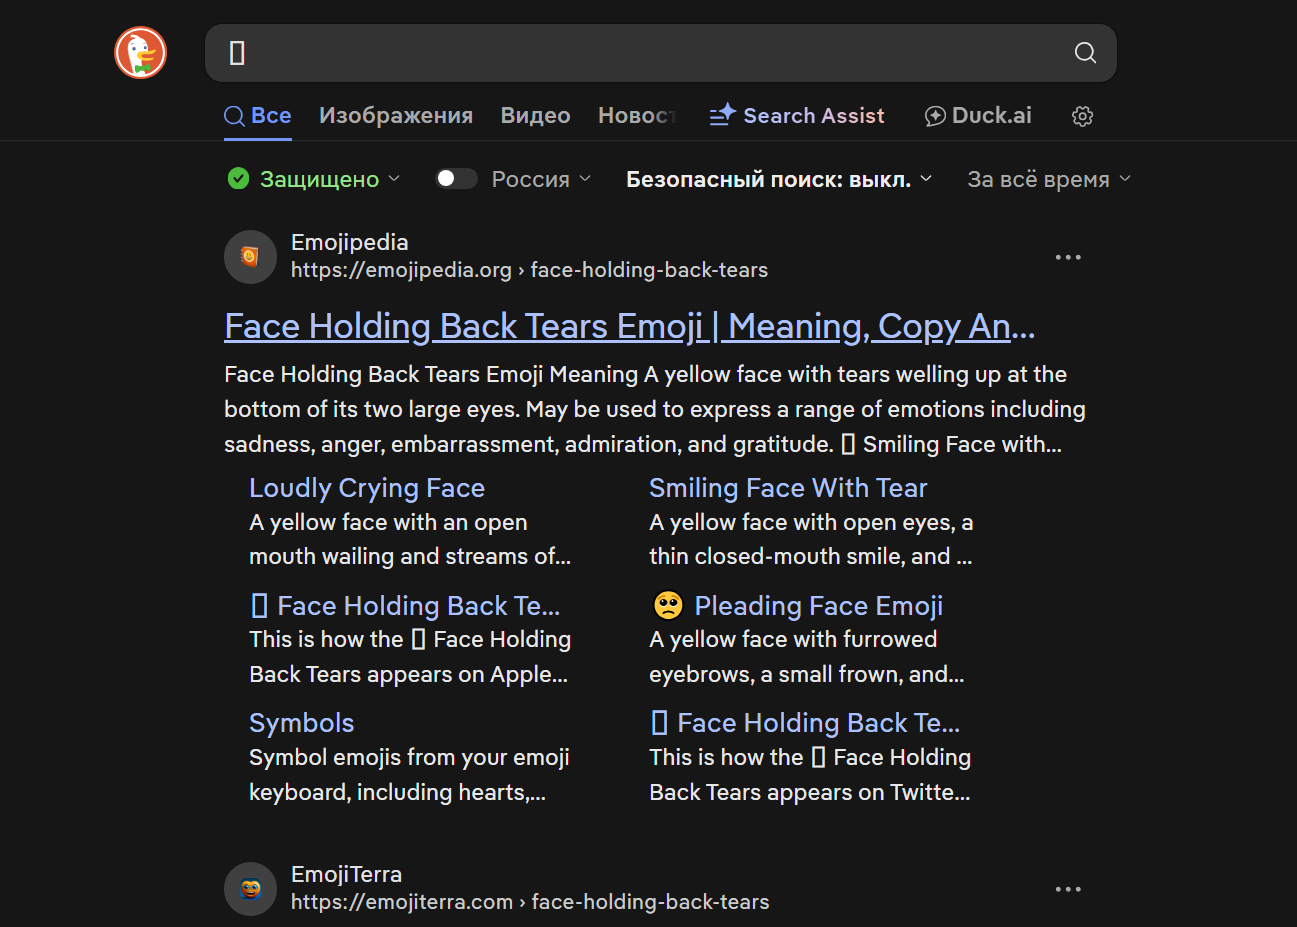
Task: Expand the Защищено protection dropdown
Action: (330, 179)
